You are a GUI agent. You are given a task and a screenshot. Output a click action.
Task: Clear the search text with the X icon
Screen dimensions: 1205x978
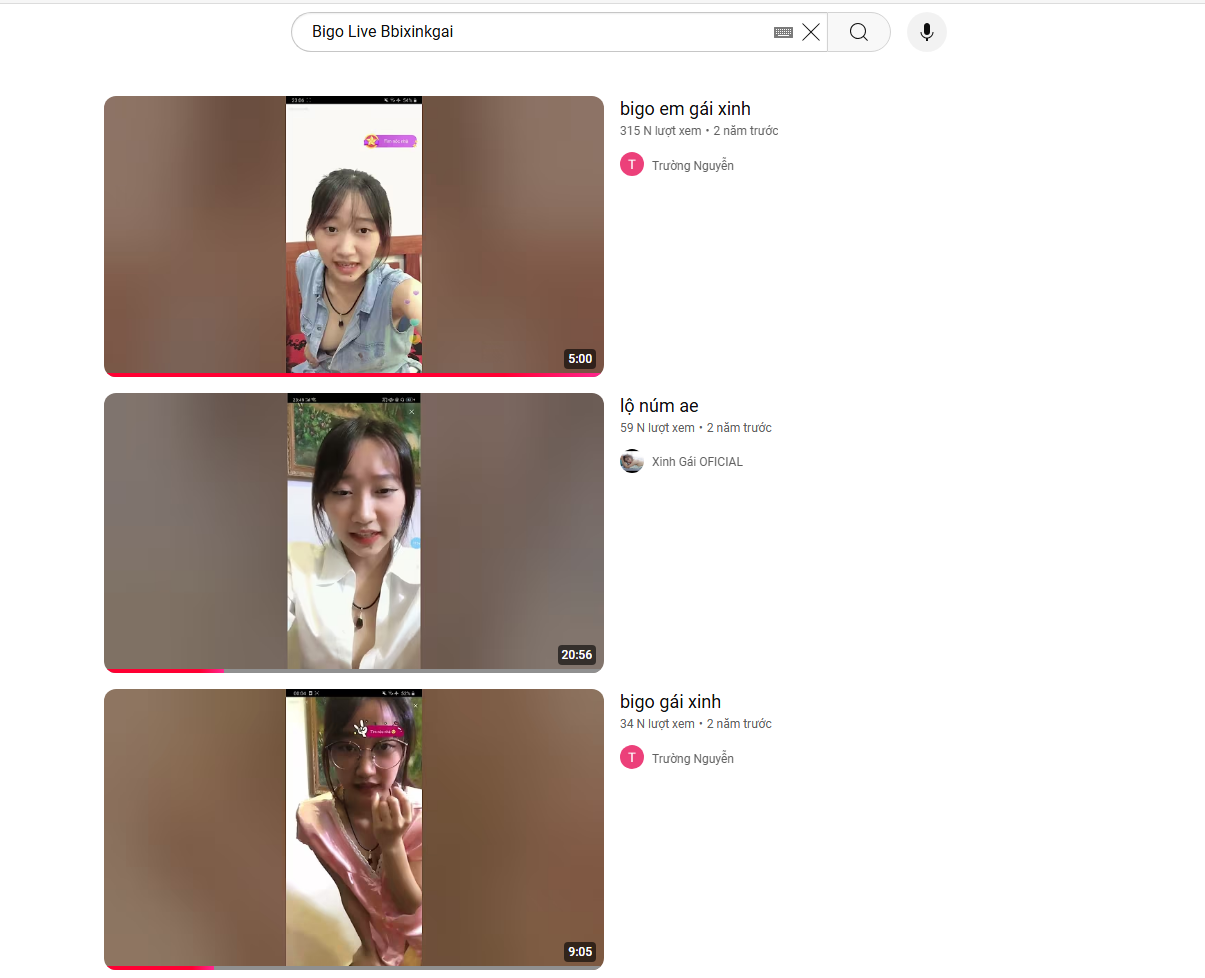tap(811, 32)
